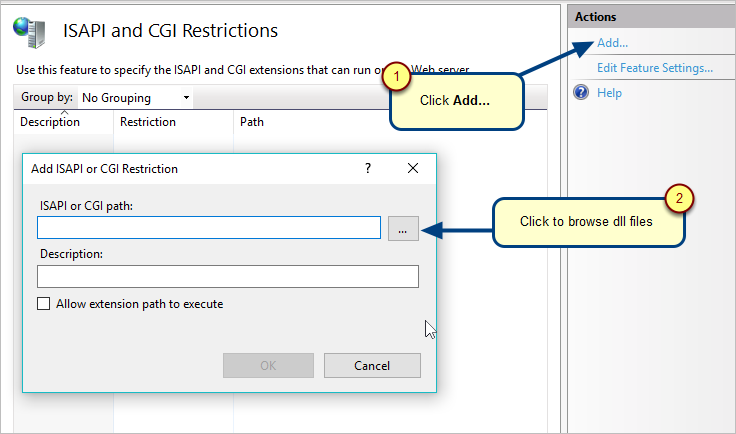Click the Description text field in dialog
This screenshot has width=736, height=434.
228,276
